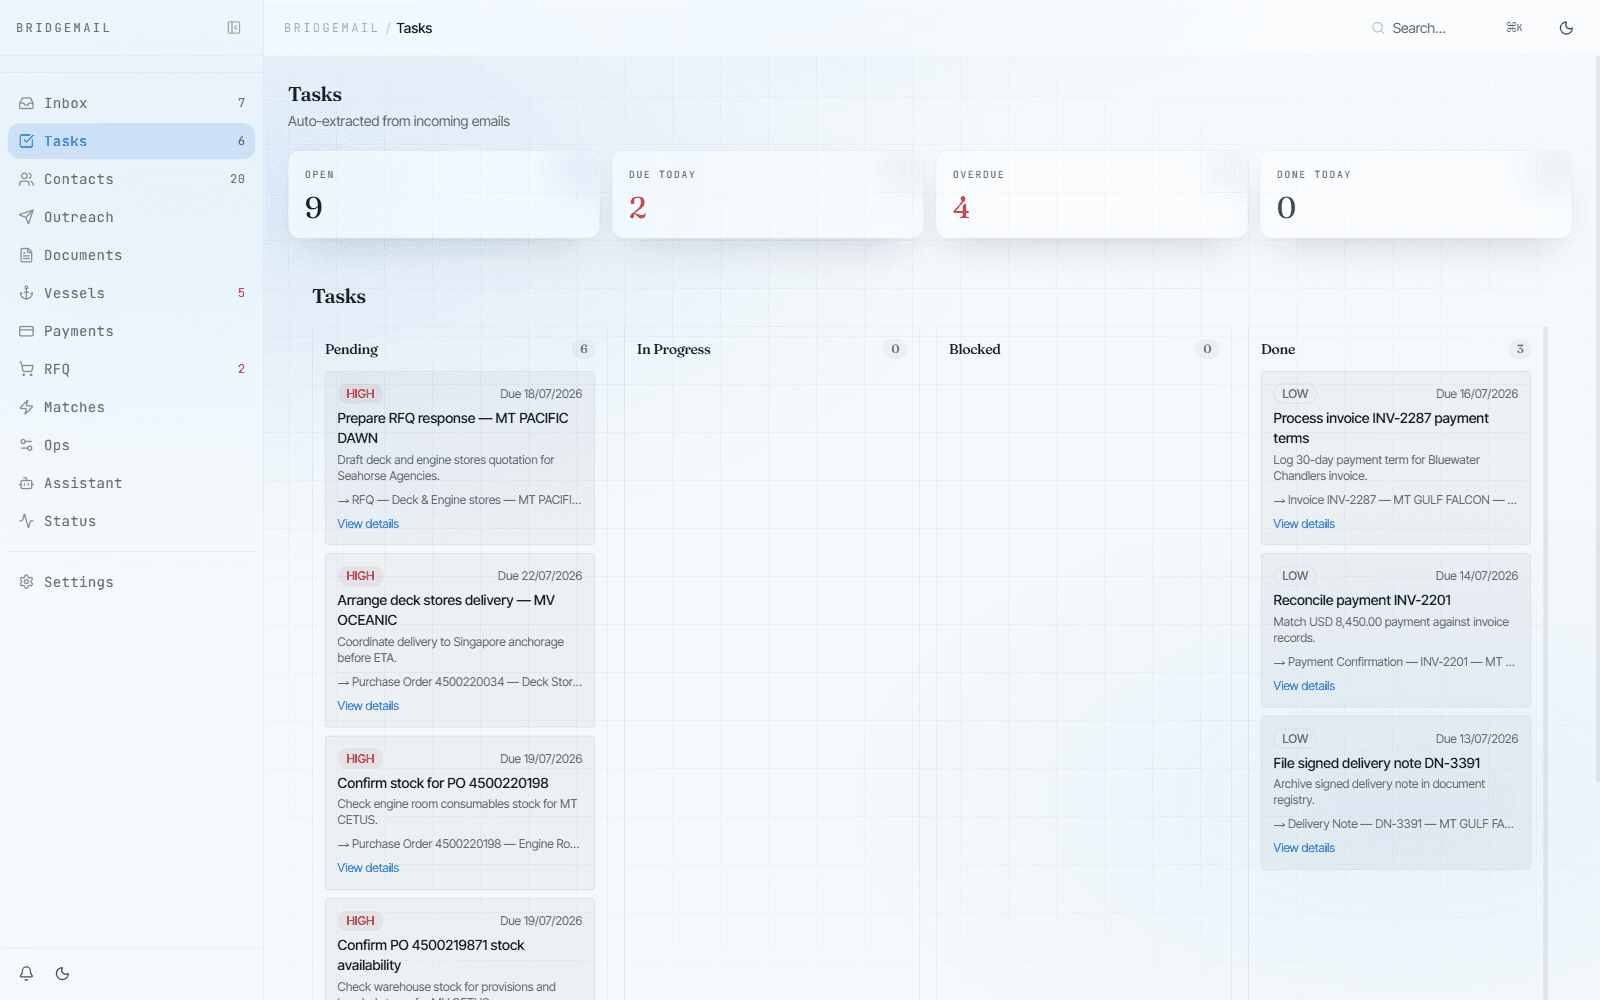The width and height of the screenshot is (1600, 1000).
Task: Click the Delivery Note DN-3391 source reference
Action: tap(1394, 824)
